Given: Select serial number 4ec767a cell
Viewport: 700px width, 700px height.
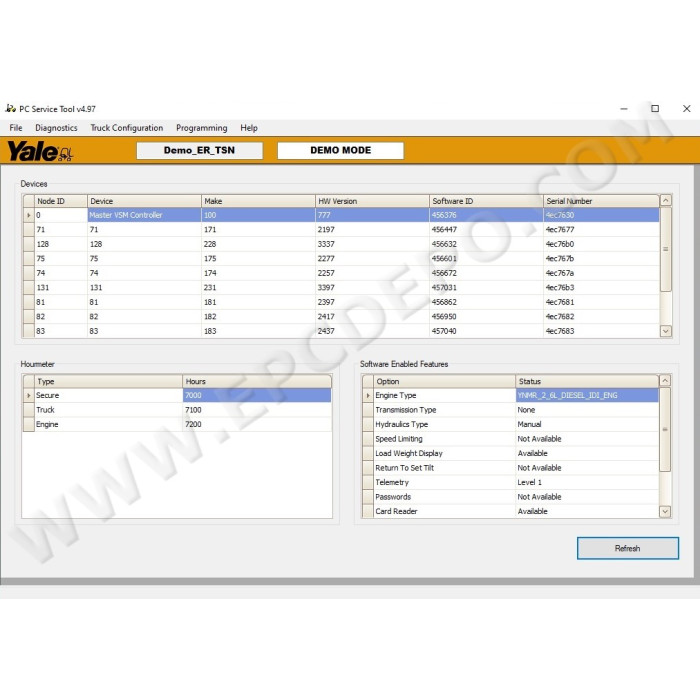Looking at the screenshot, I should (601, 273).
